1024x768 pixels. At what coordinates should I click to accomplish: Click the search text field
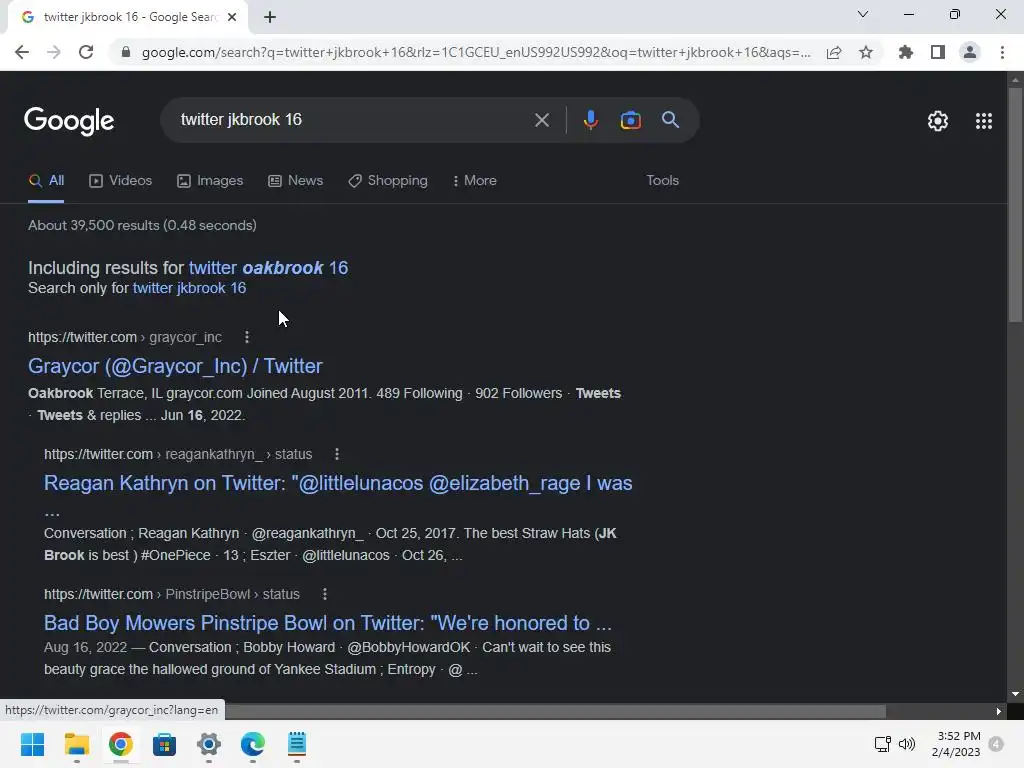pyautogui.click(x=353, y=120)
